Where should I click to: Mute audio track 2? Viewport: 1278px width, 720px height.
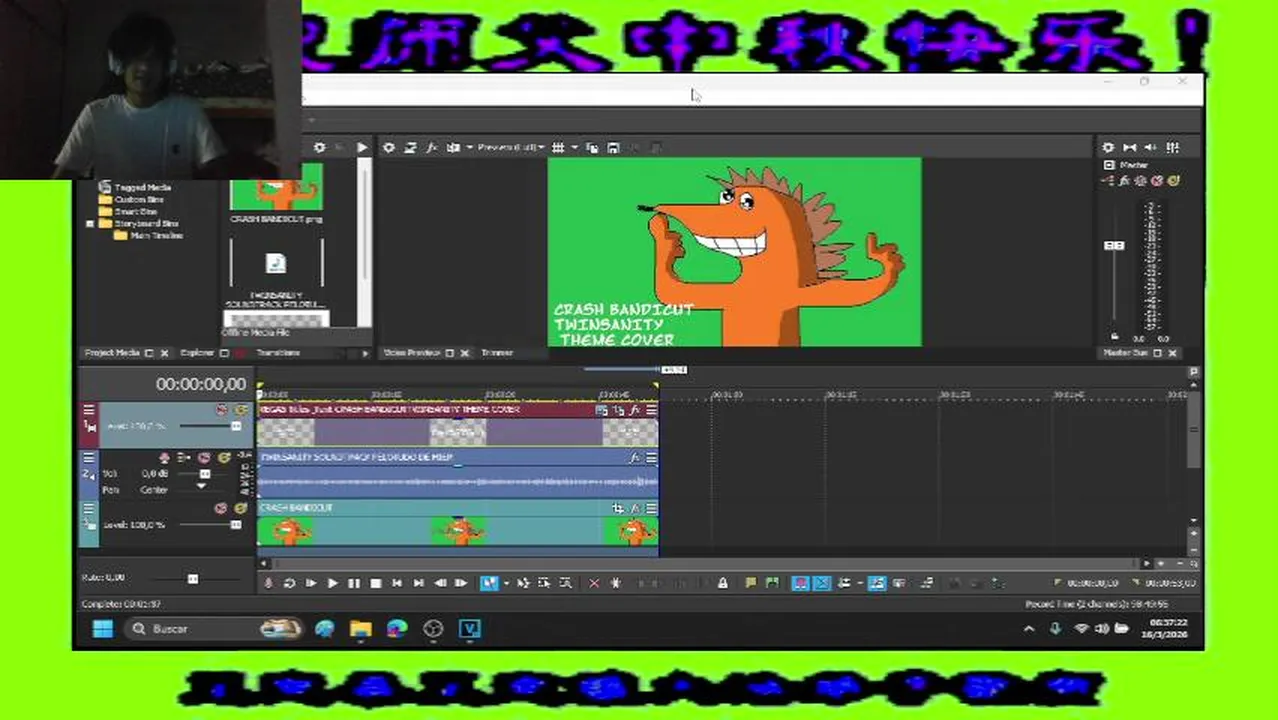tap(204, 458)
